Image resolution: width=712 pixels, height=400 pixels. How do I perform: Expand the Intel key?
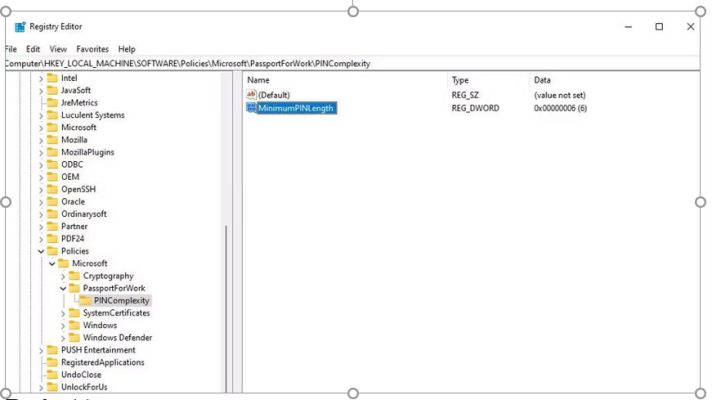click(x=41, y=79)
